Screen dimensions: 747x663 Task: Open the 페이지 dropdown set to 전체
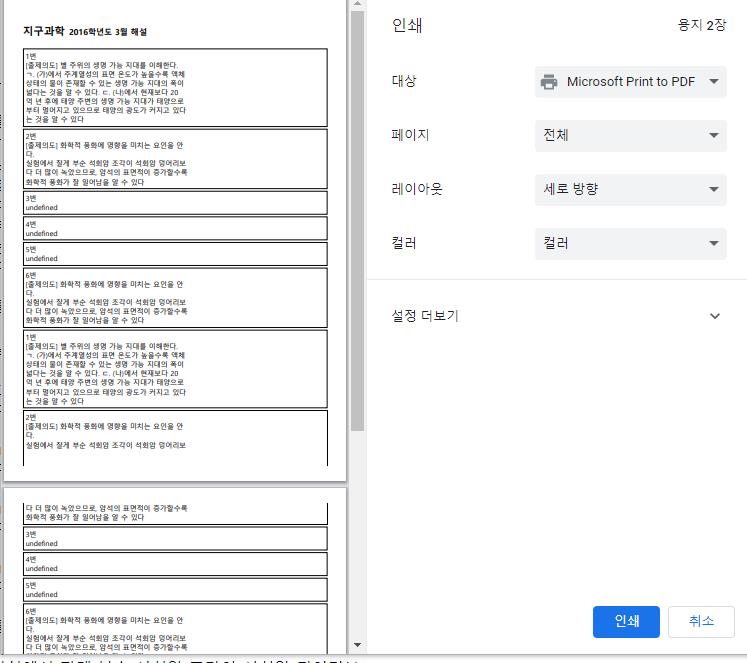pyautogui.click(x=630, y=136)
